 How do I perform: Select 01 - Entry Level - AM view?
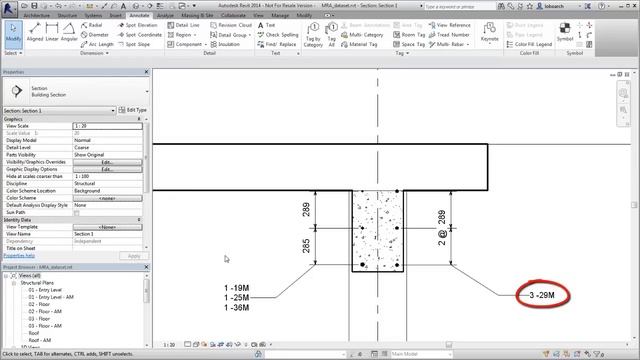pyautogui.click(x=51, y=297)
